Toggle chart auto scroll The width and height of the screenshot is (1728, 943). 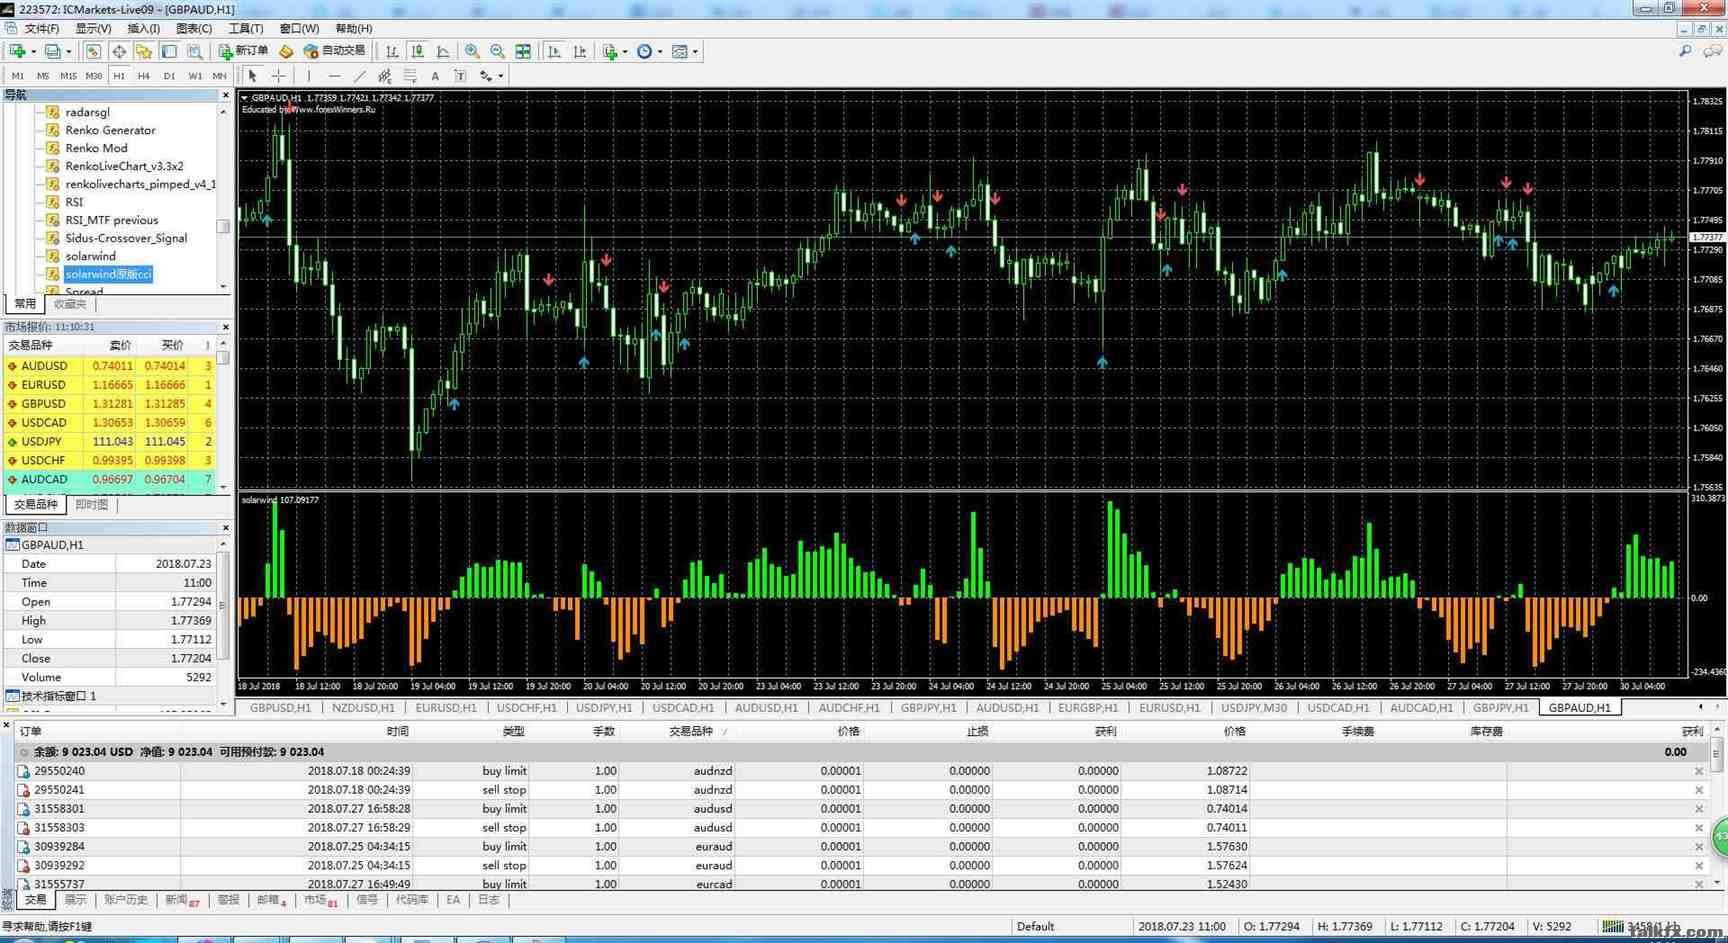click(554, 51)
